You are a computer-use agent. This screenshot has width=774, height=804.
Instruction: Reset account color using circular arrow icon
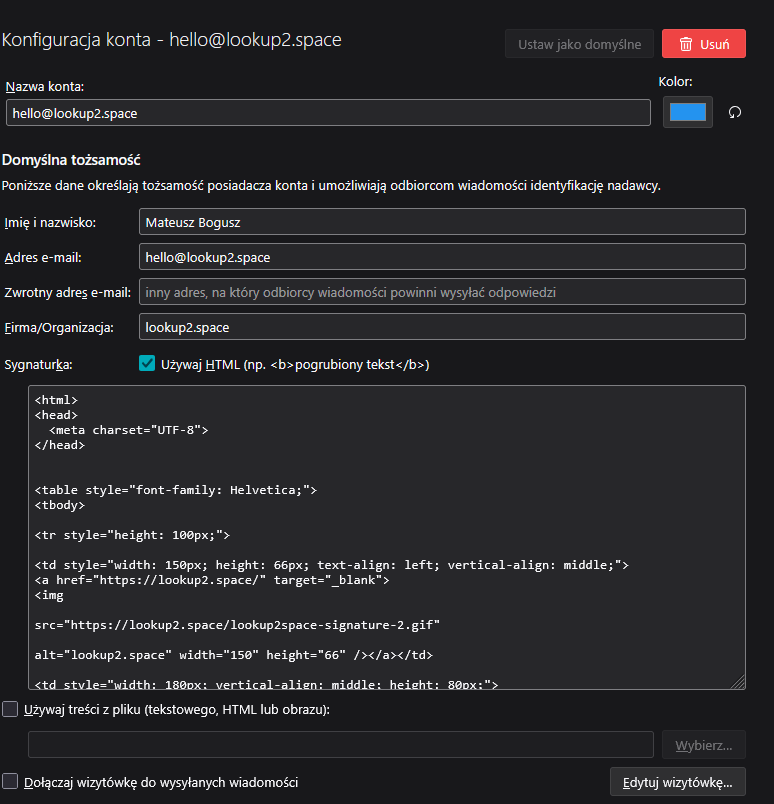(735, 112)
